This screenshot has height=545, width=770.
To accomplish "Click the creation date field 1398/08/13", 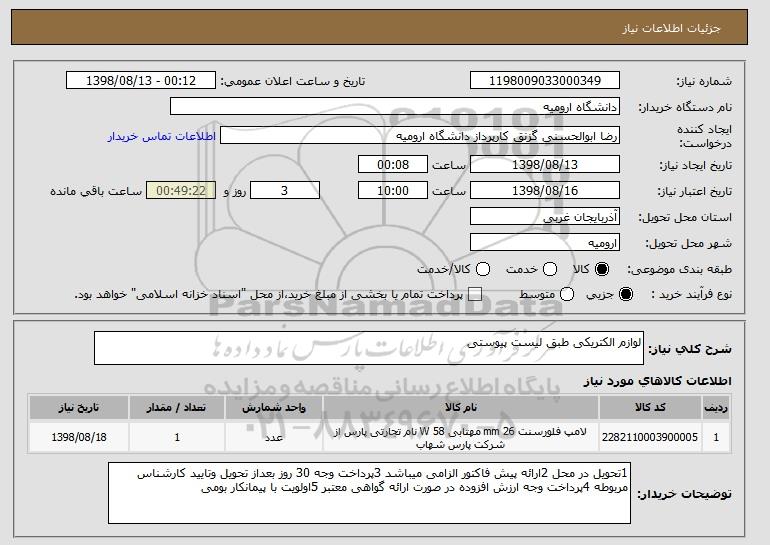I will [x=545, y=164].
